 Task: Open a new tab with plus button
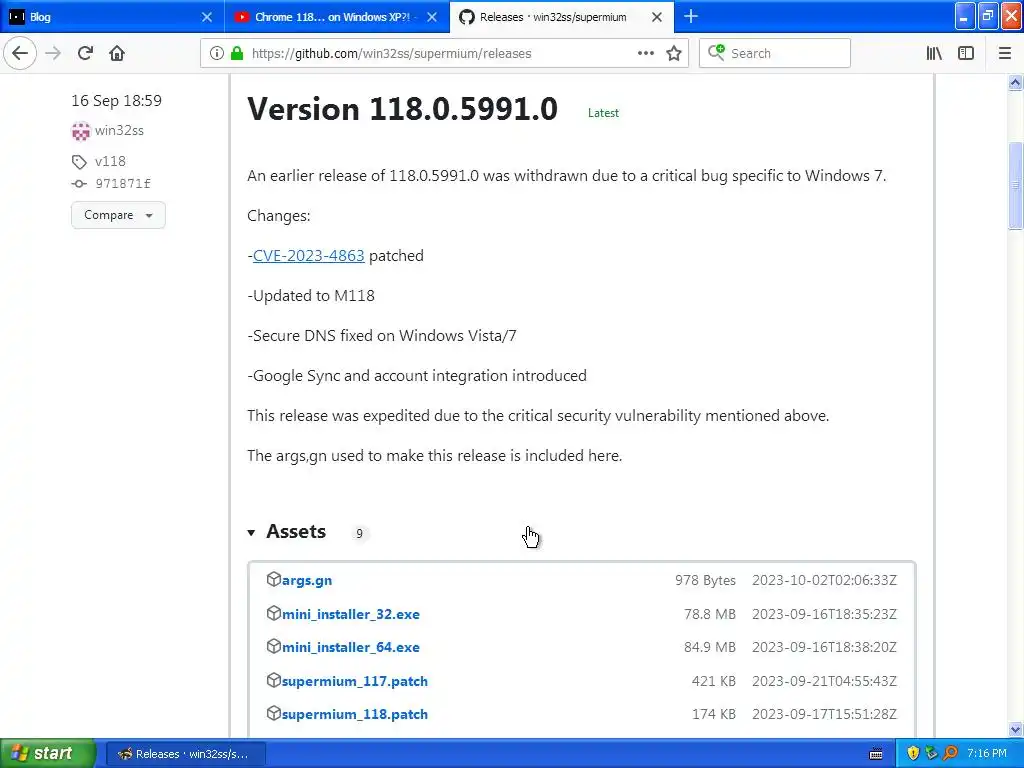point(690,16)
